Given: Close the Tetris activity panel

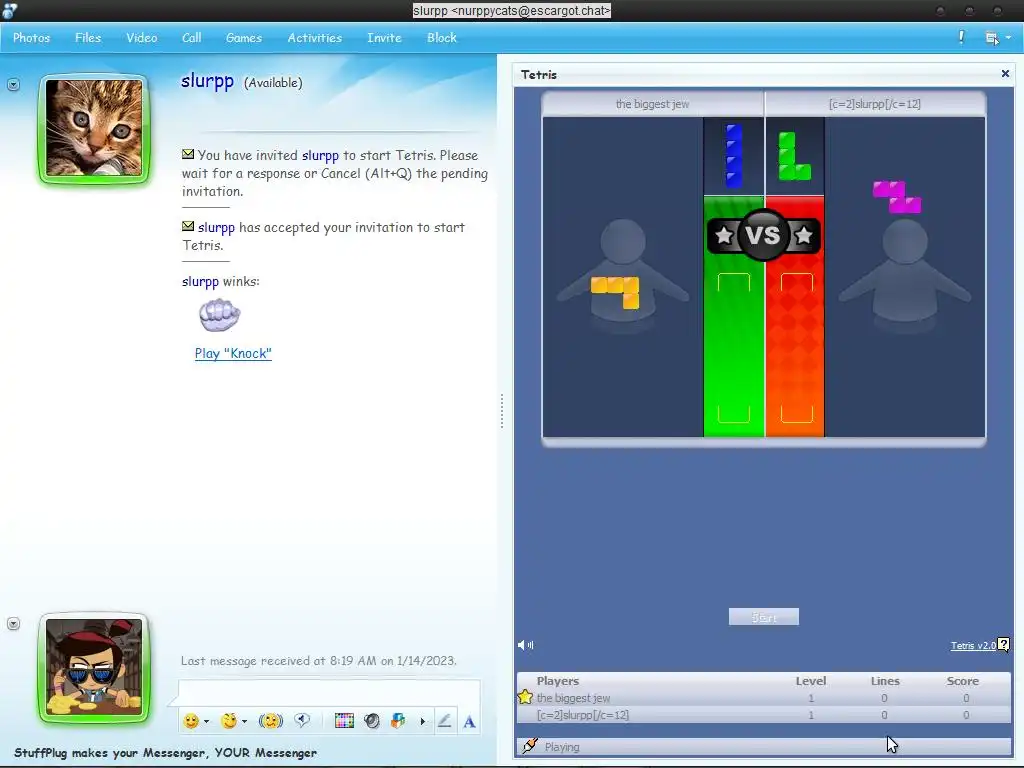Looking at the screenshot, I should [1005, 74].
